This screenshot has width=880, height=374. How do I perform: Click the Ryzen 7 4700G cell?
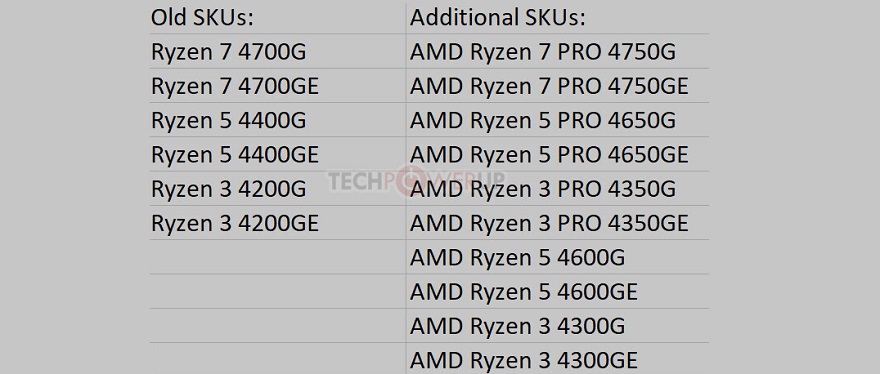[277, 52]
